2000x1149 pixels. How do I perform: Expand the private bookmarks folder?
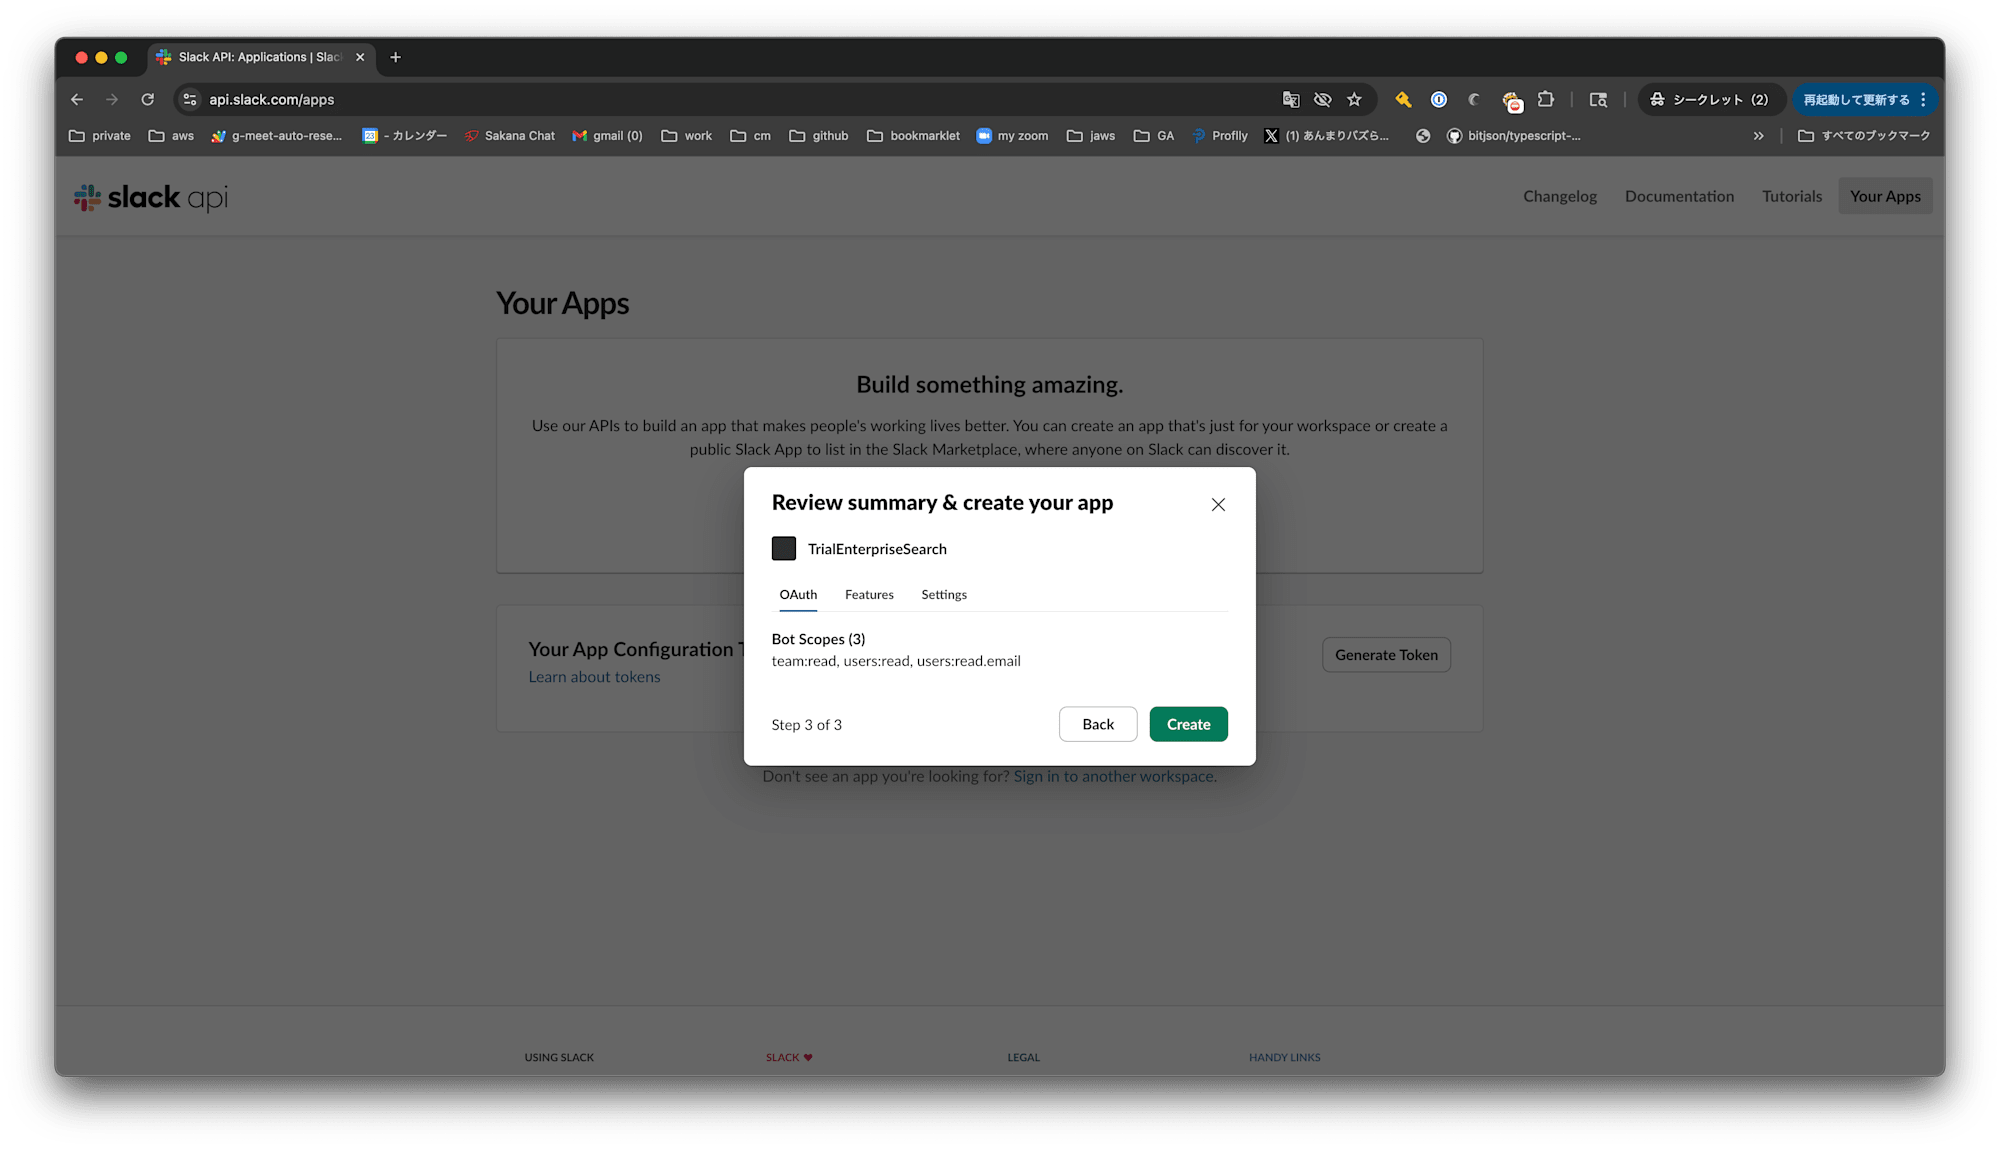(x=100, y=136)
